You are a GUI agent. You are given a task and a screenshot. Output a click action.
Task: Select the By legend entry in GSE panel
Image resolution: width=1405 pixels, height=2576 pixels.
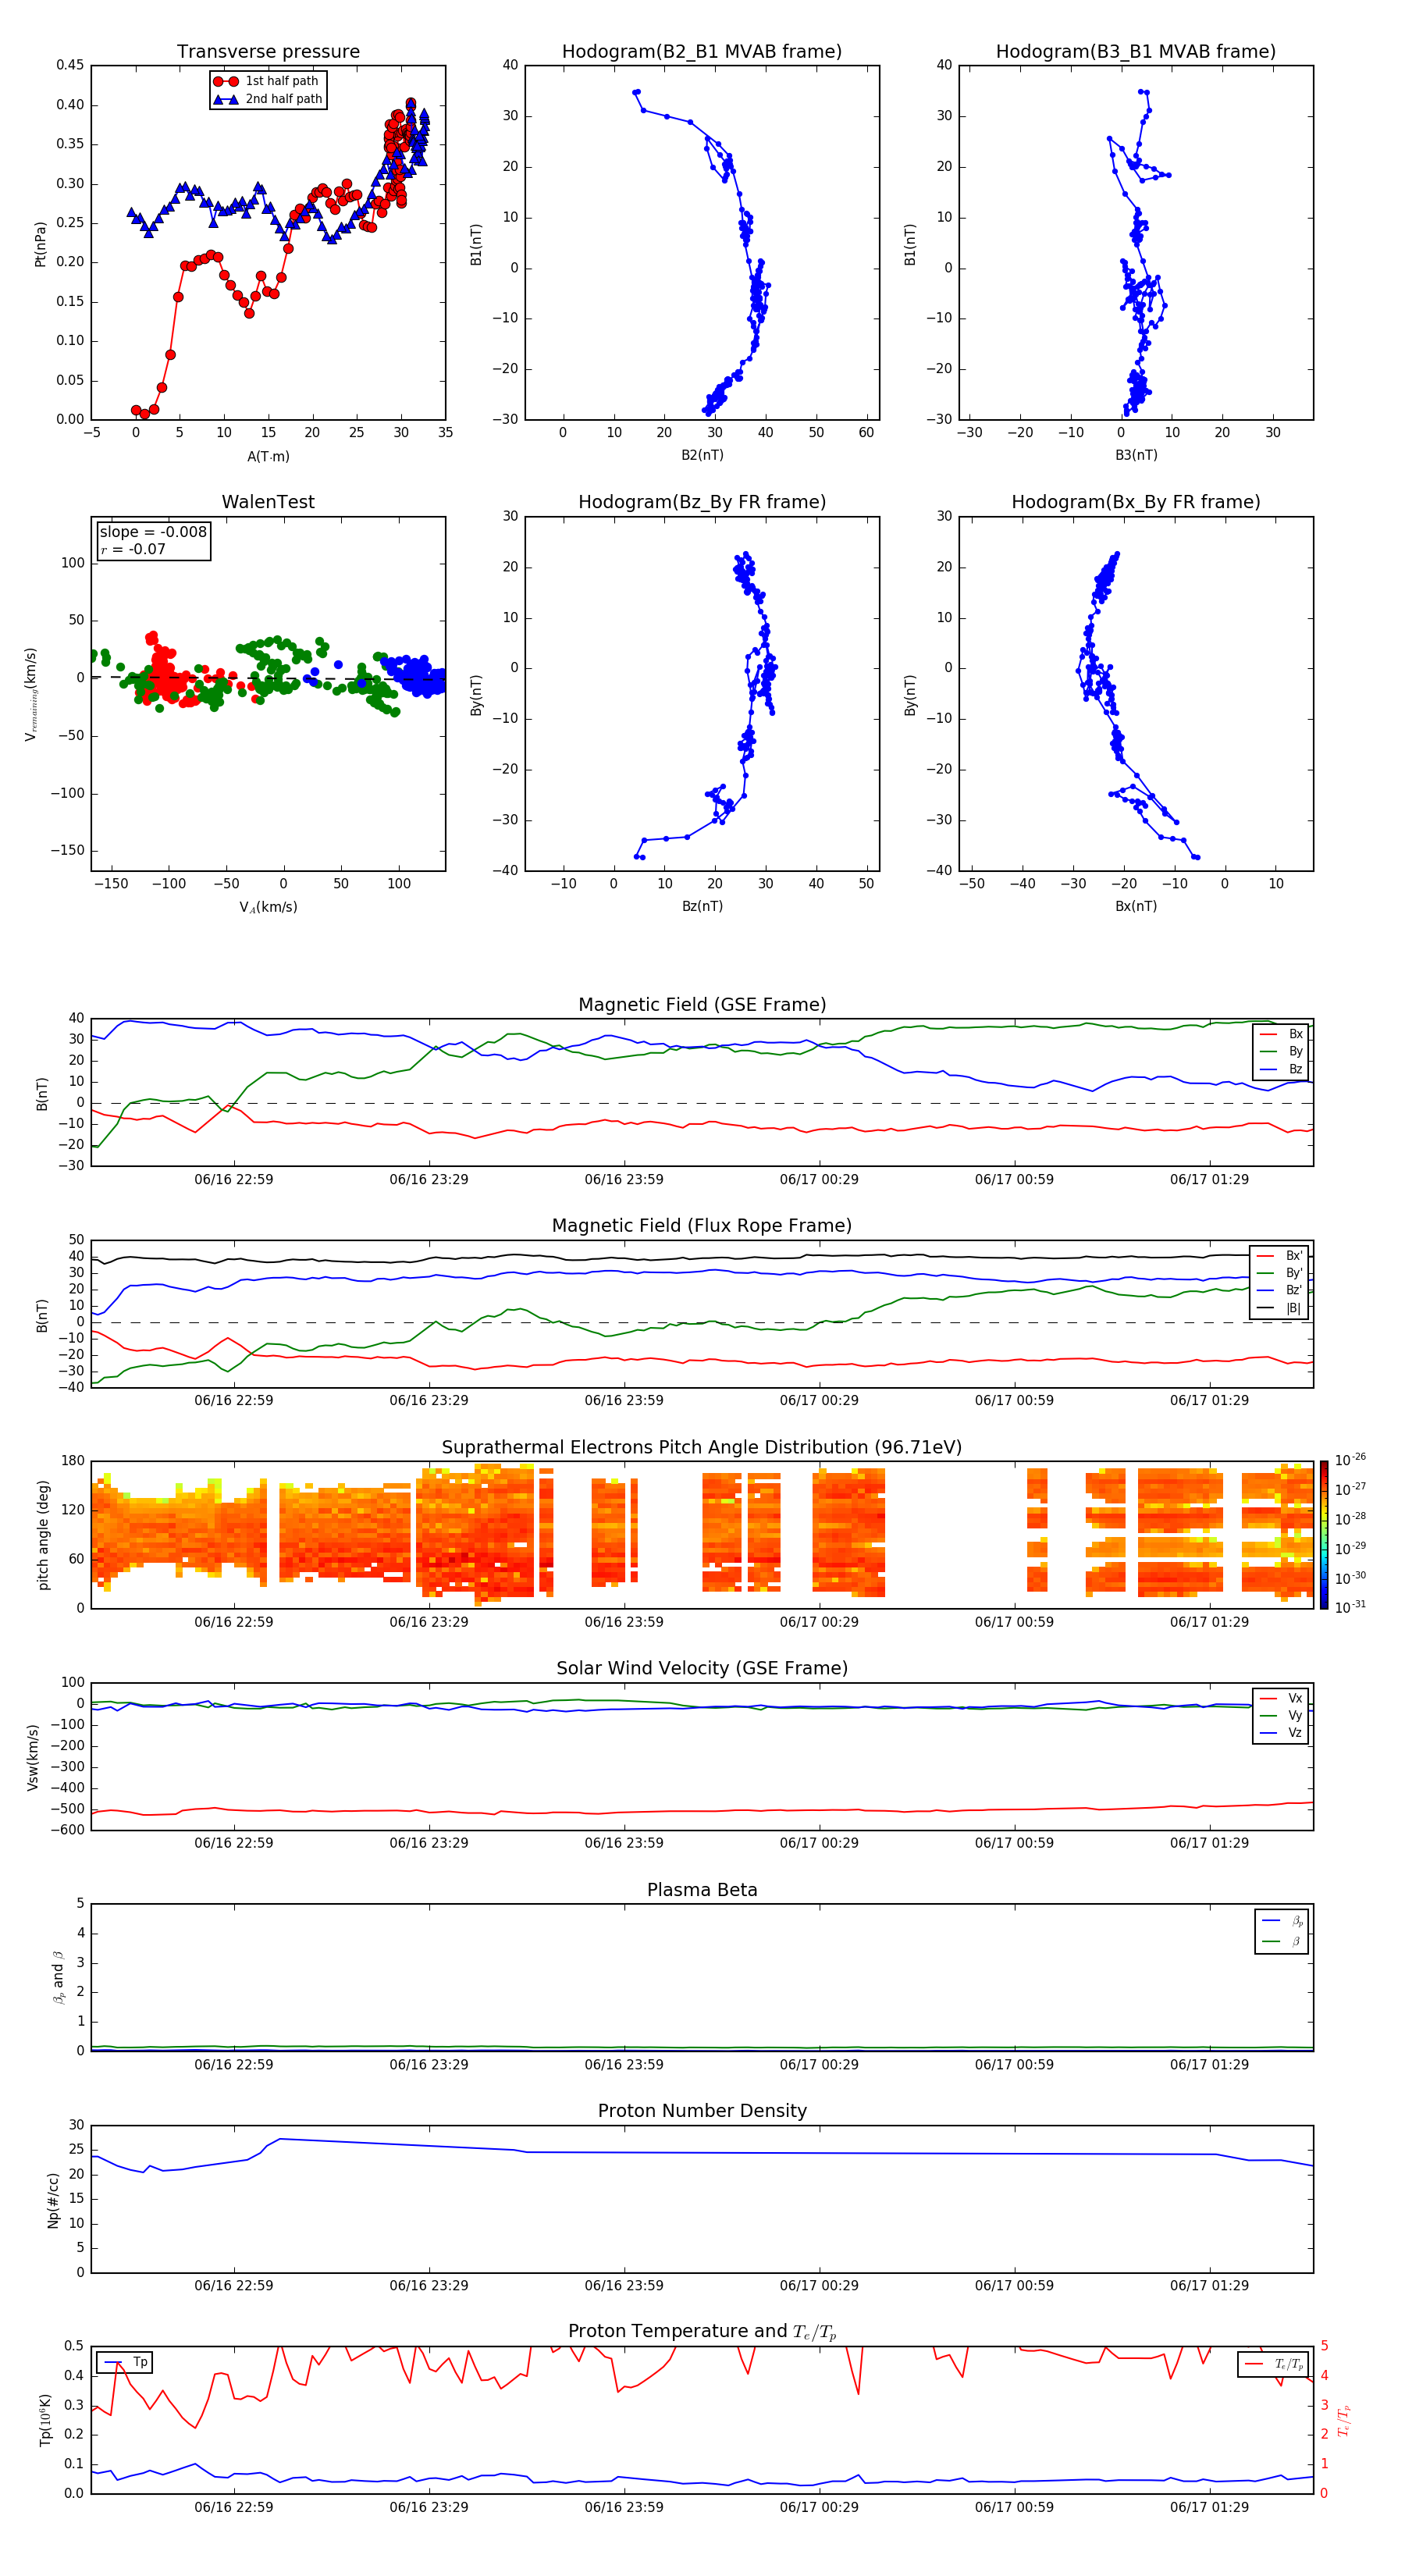(1281, 1051)
